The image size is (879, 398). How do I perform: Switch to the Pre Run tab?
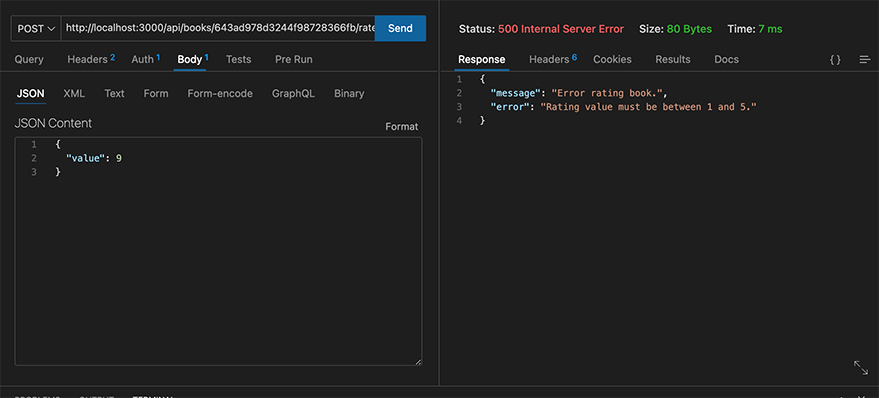(294, 59)
